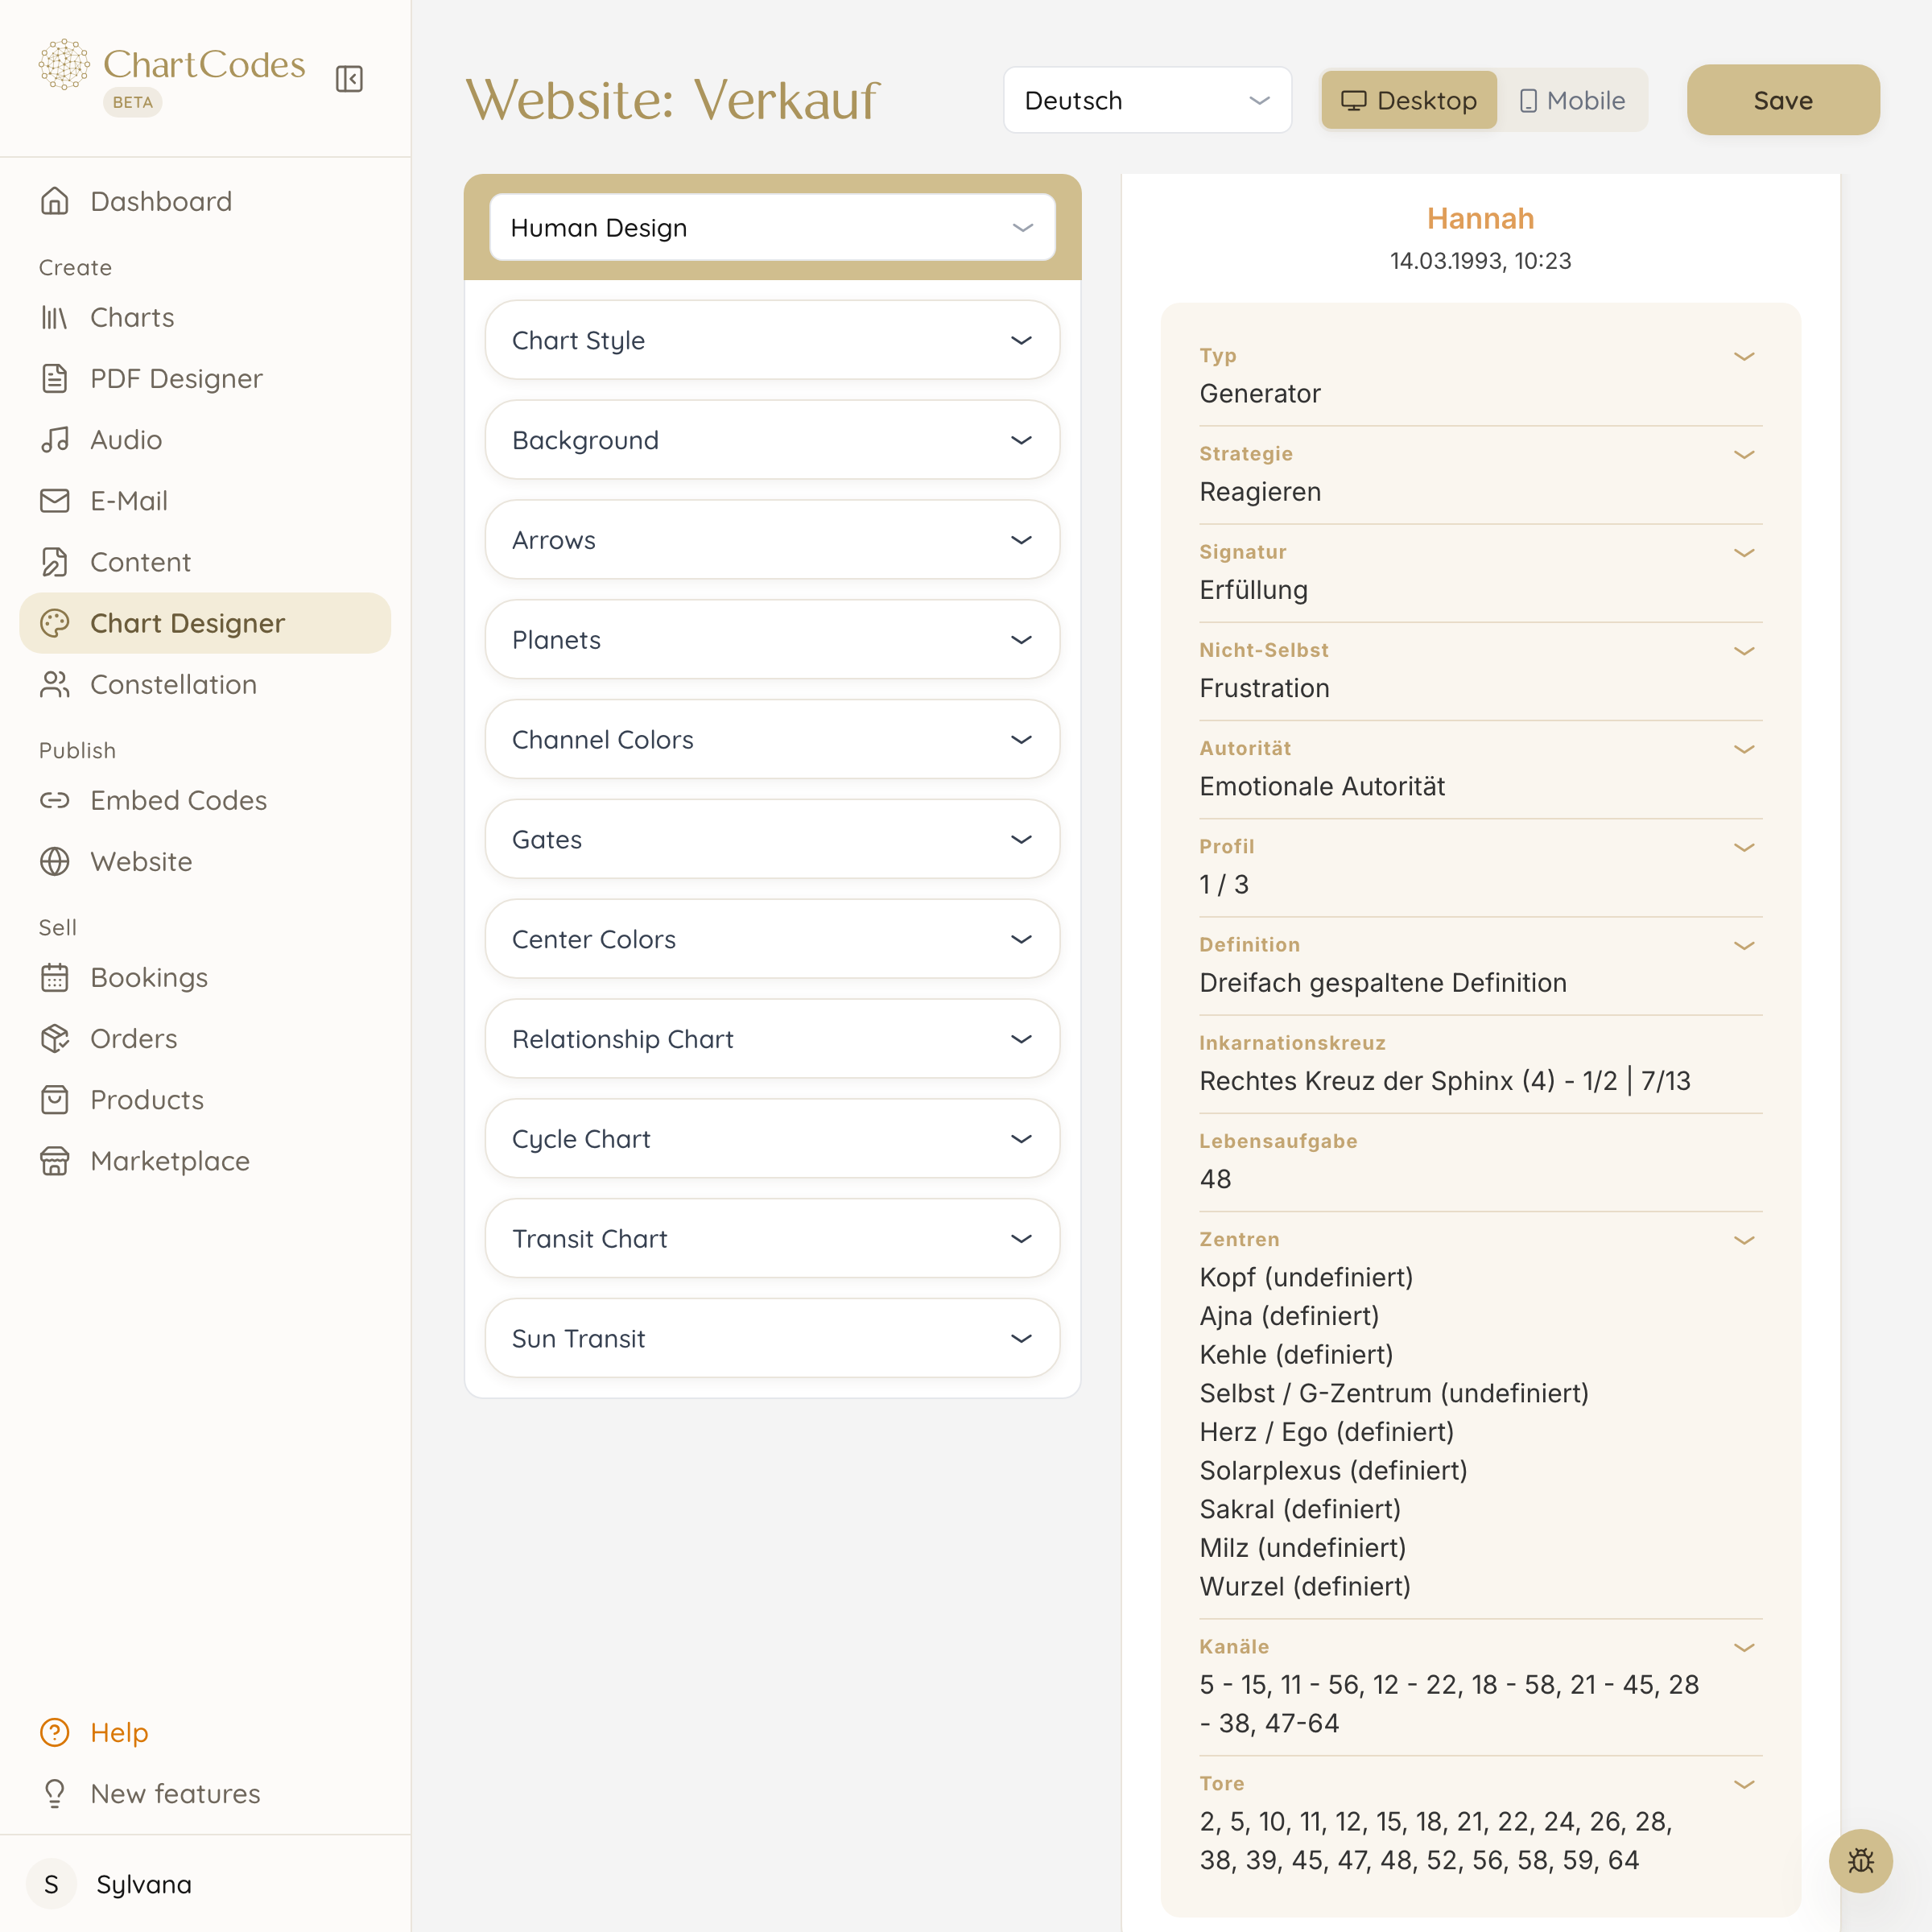
Task: Open the bug report floating button
Action: 1861,1861
